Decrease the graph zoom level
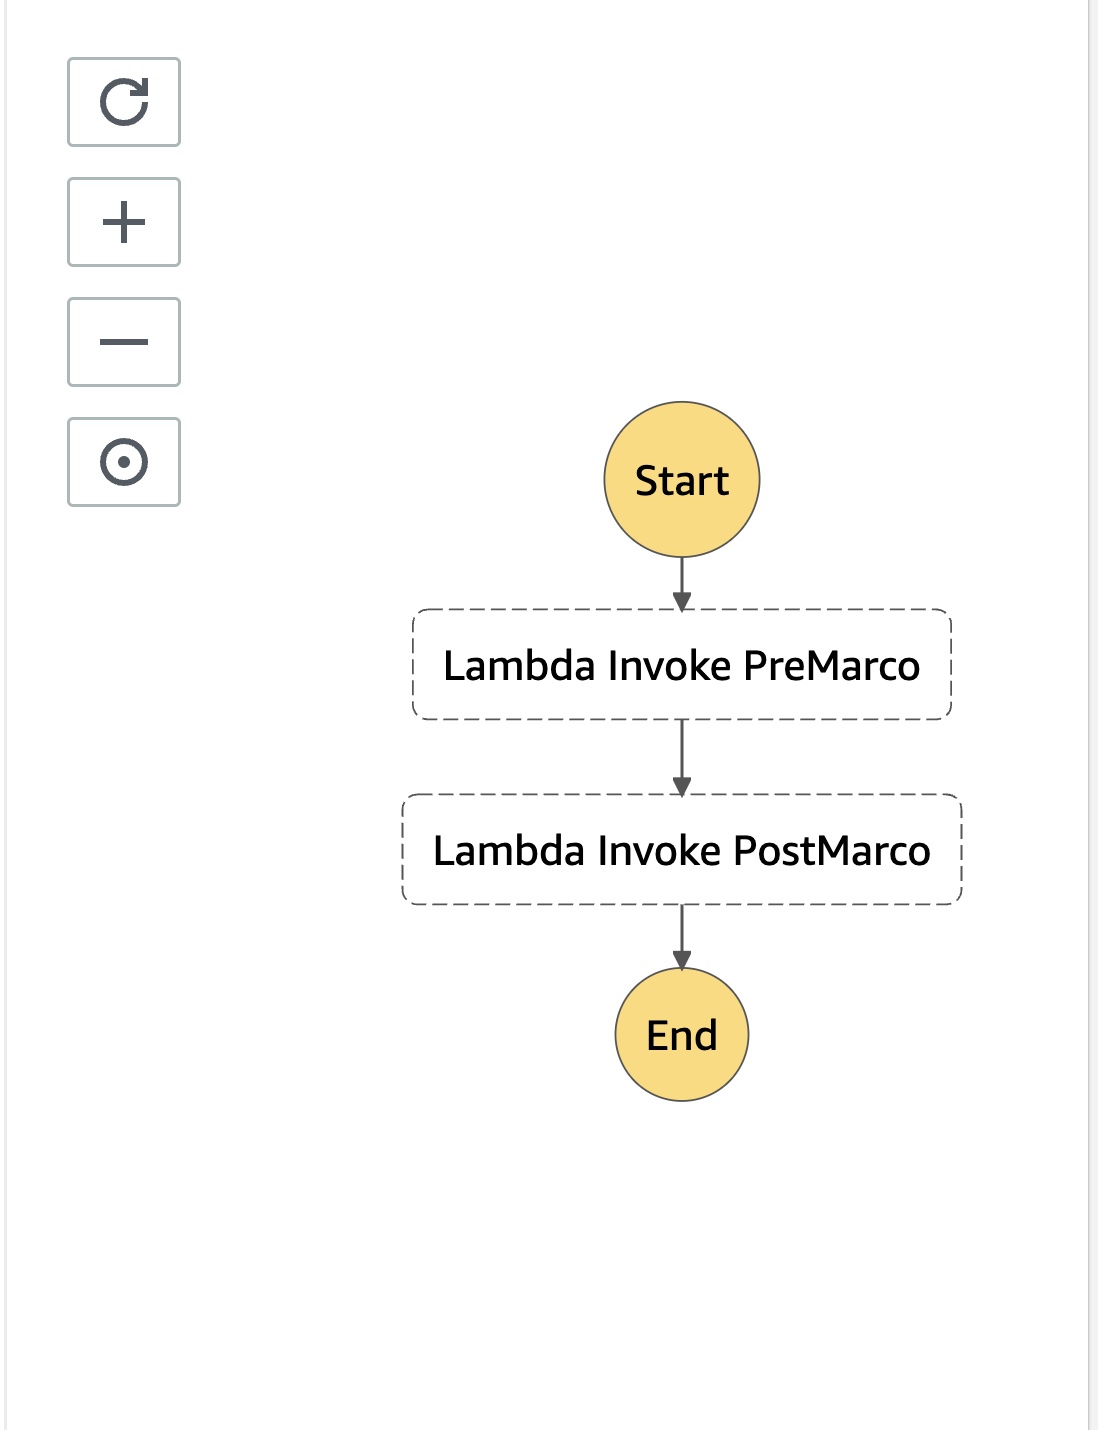The height and width of the screenshot is (1430, 1098). [x=123, y=341]
